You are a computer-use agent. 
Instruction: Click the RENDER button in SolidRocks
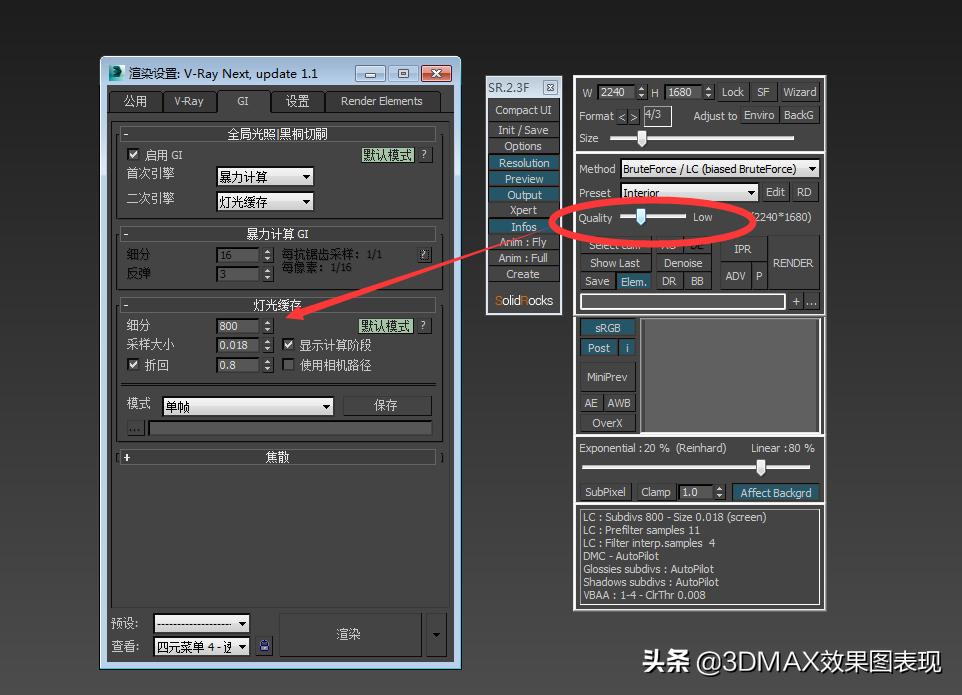tap(793, 263)
